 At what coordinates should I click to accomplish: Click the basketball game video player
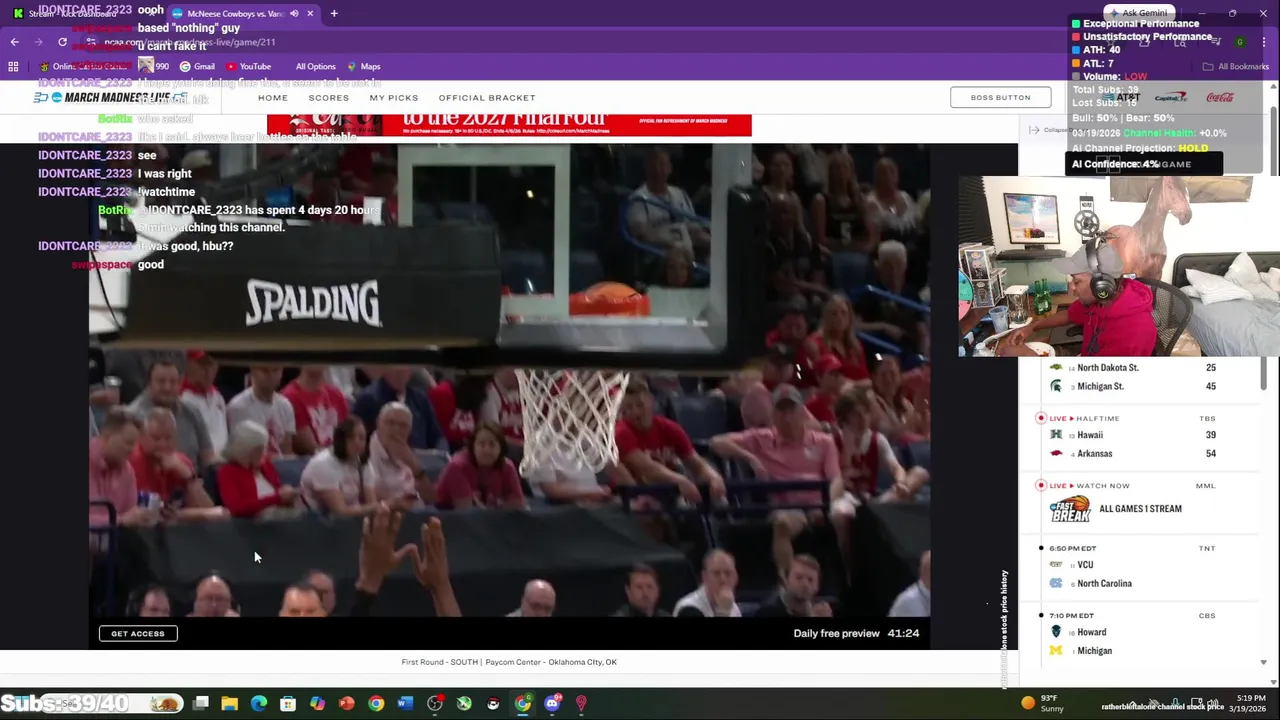509,380
